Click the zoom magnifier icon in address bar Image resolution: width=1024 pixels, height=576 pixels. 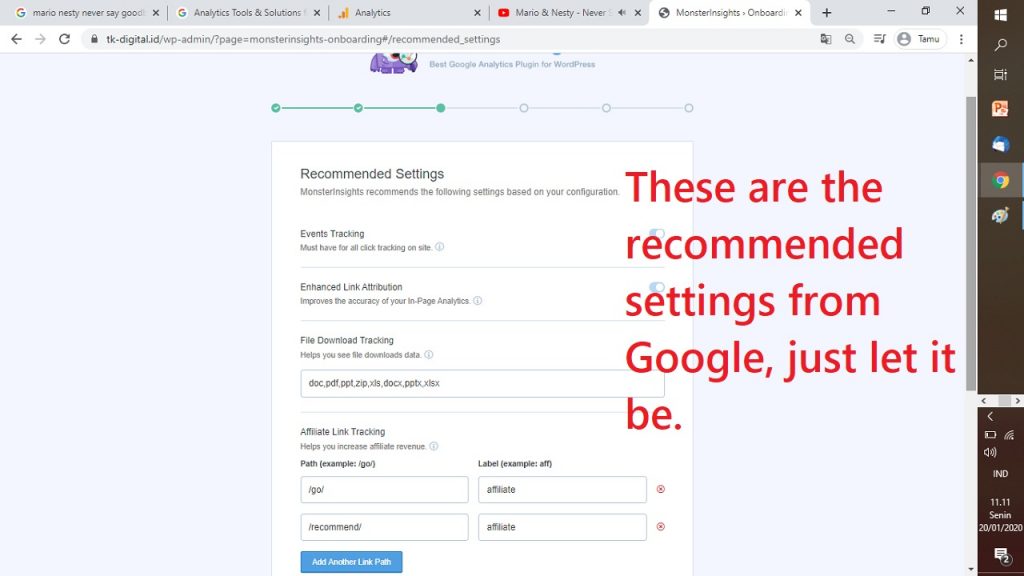(x=850, y=39)
